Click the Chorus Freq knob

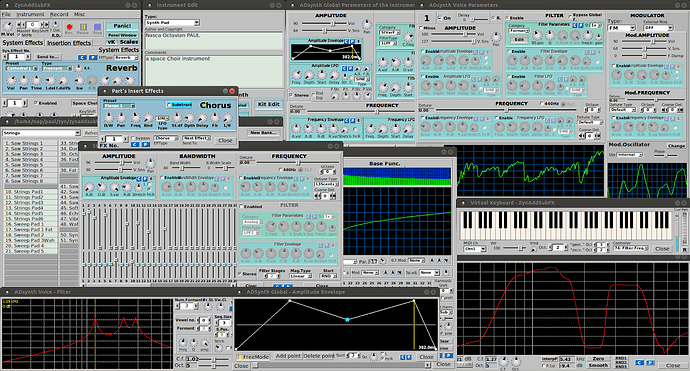coord(136,118)
